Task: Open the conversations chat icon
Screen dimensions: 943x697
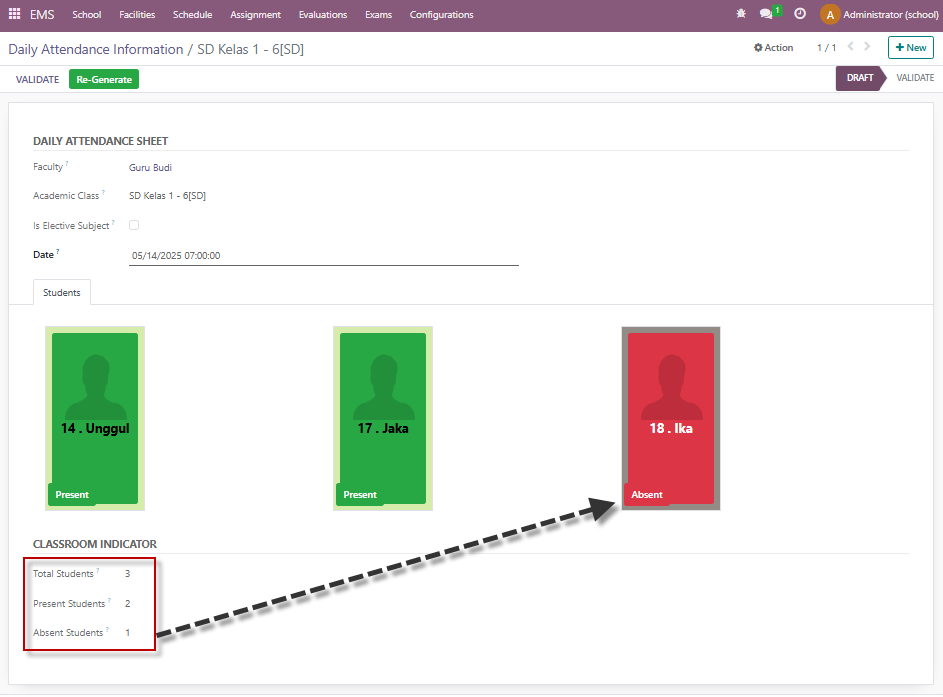Action: click(x=766, y=14)
